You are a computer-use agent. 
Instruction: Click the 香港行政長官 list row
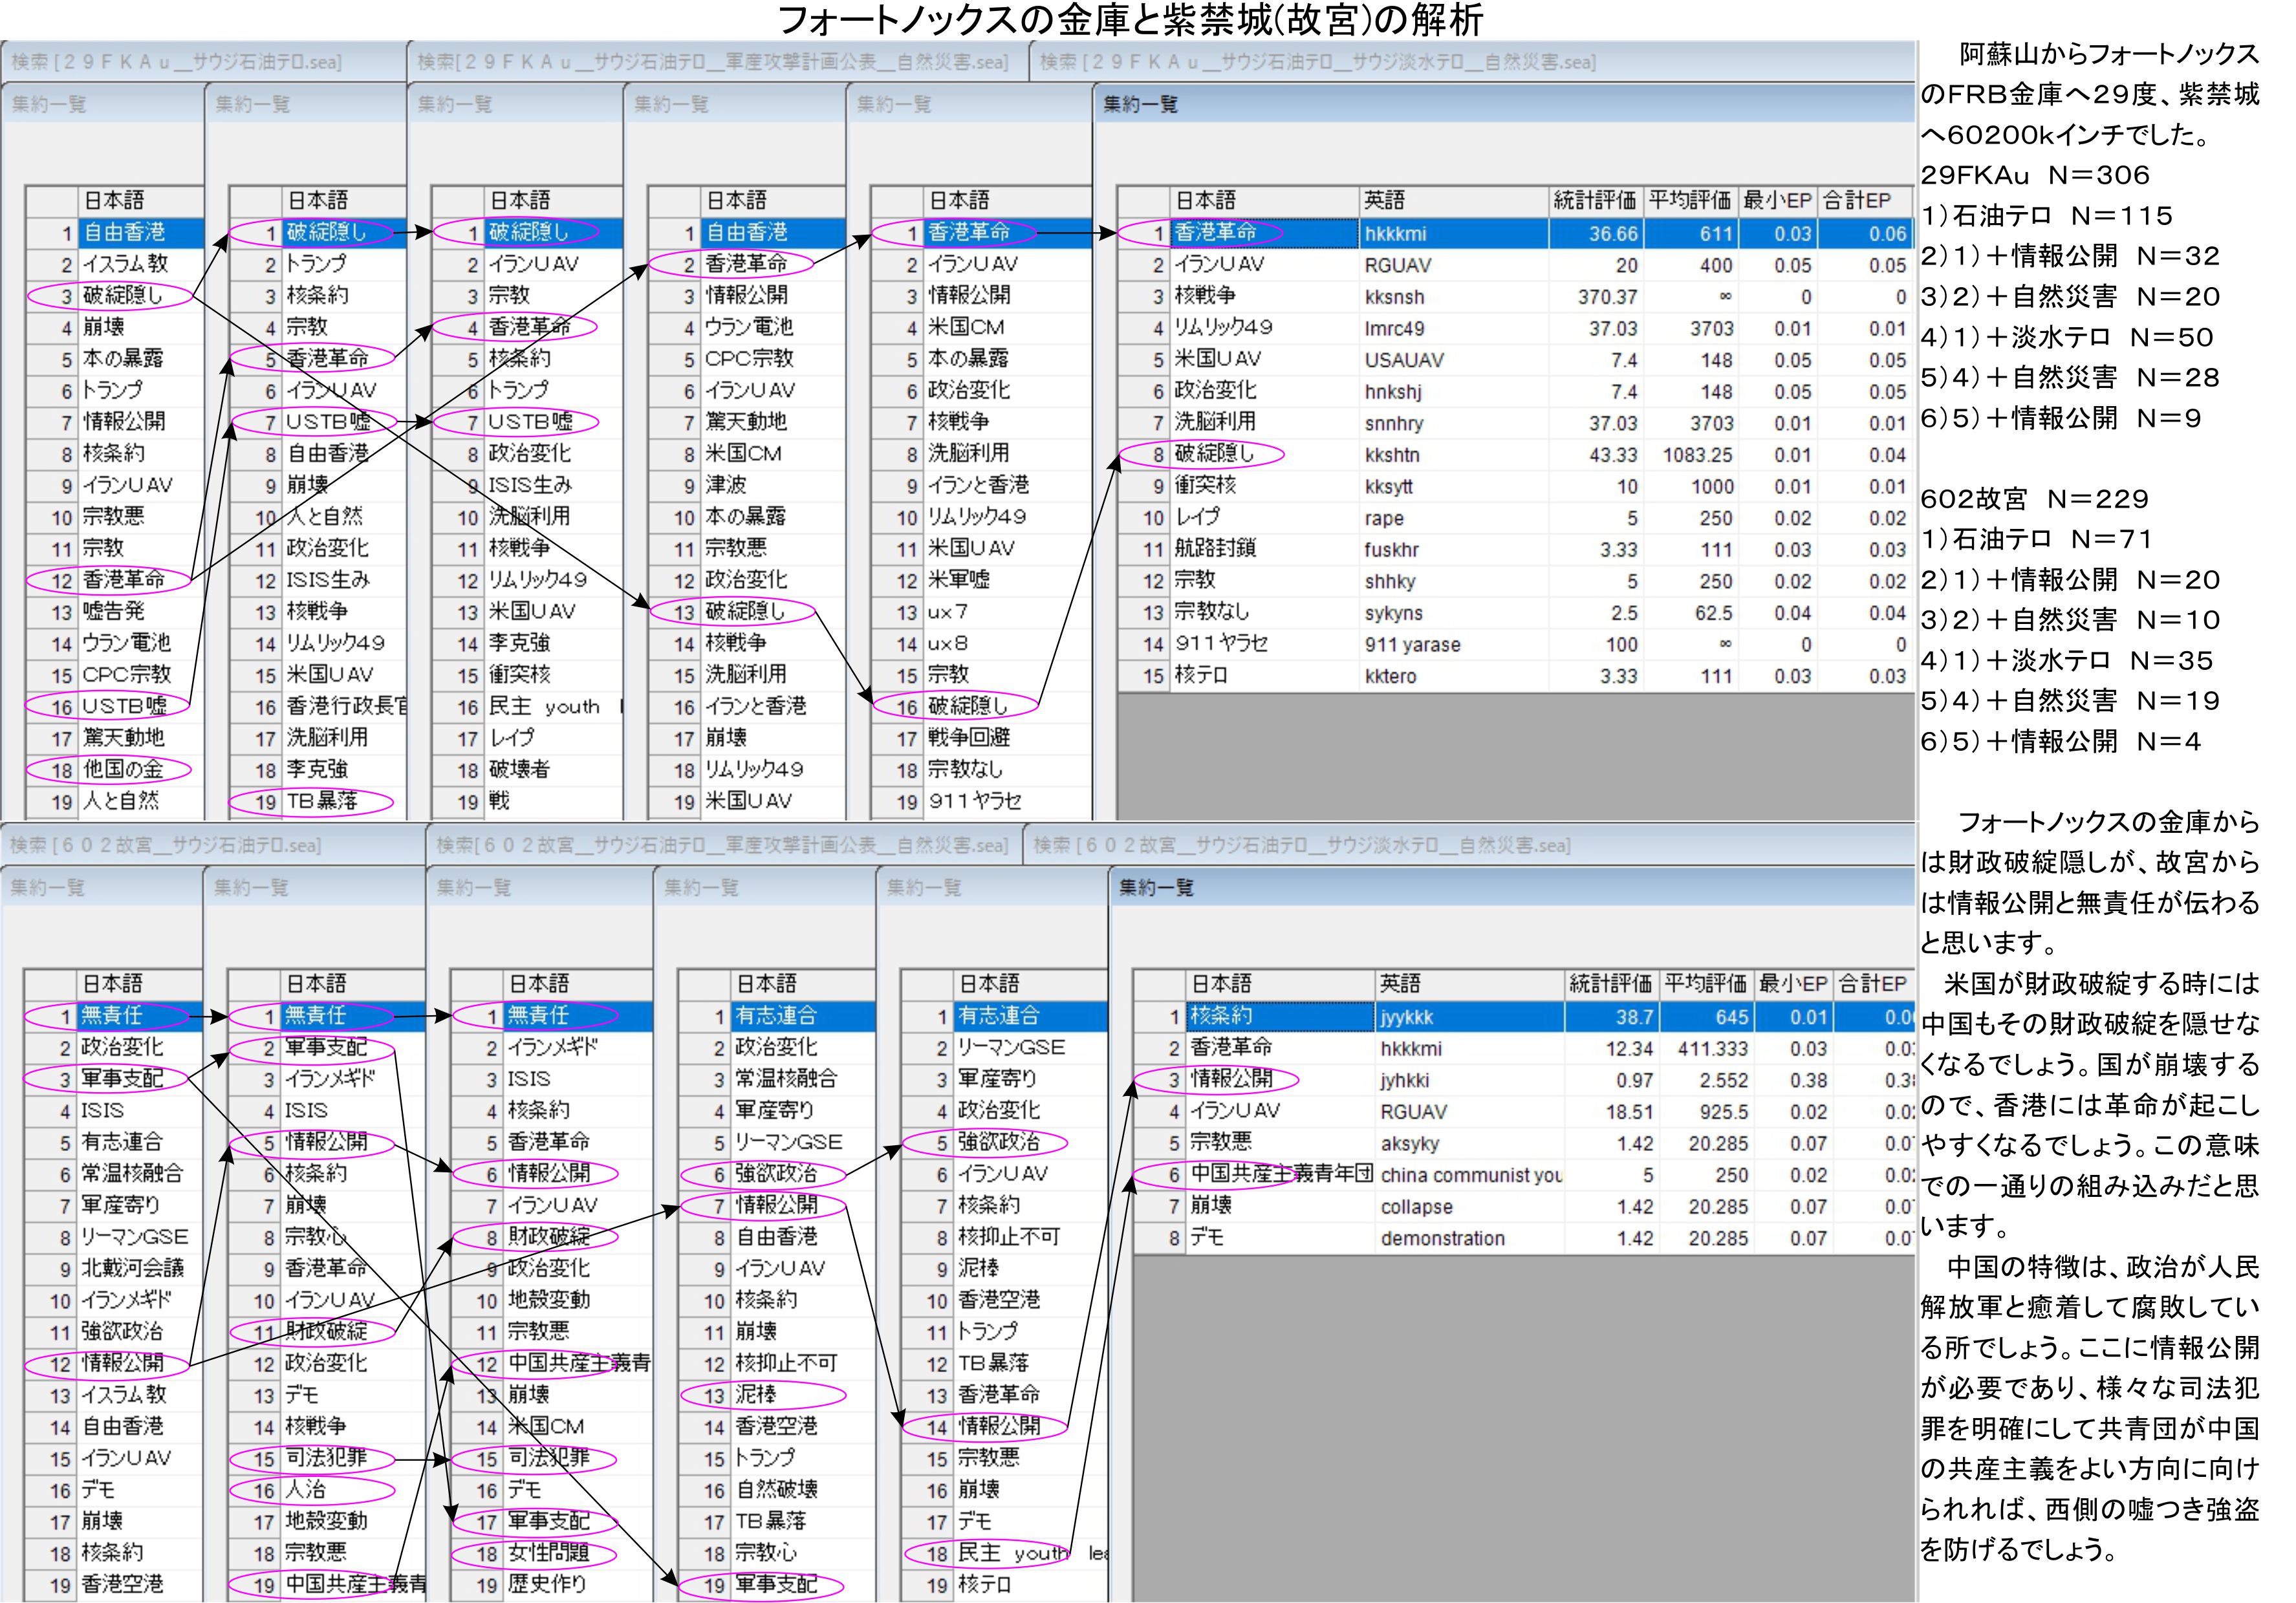pos(346,706)
